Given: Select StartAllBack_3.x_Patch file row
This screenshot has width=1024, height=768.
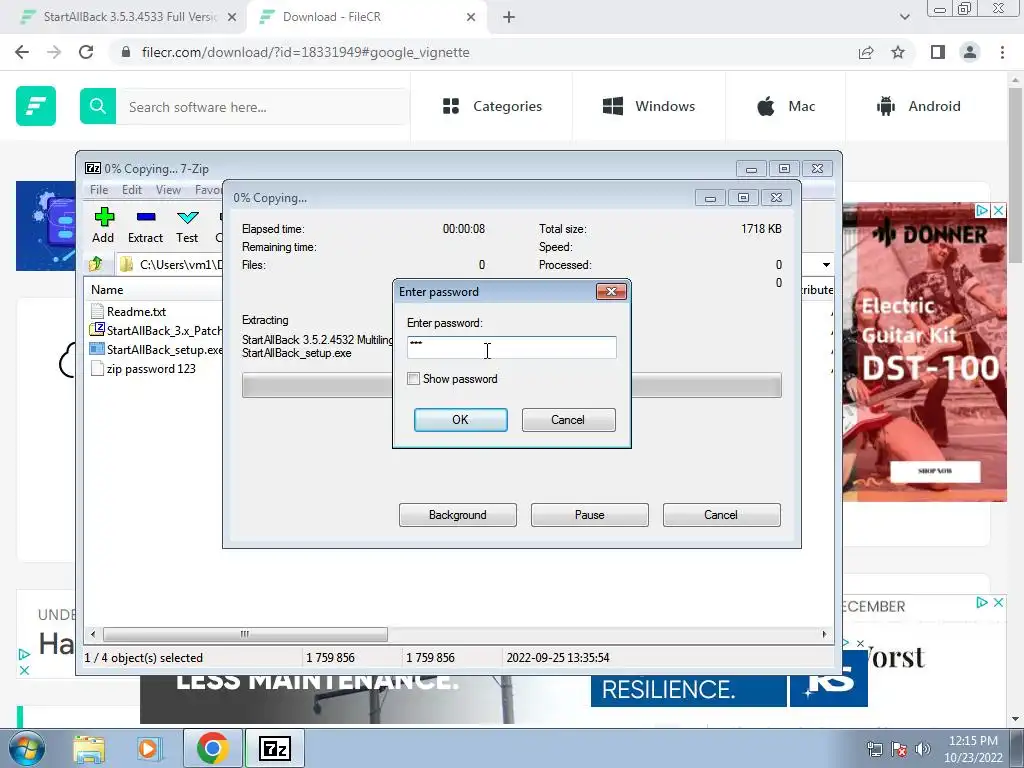Looking at the screenshot, I should tap(157, 330).
